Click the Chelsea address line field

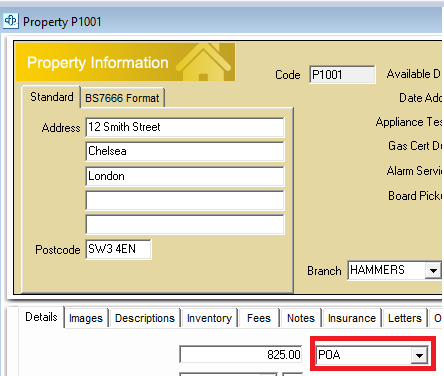[x=185, y=151]
